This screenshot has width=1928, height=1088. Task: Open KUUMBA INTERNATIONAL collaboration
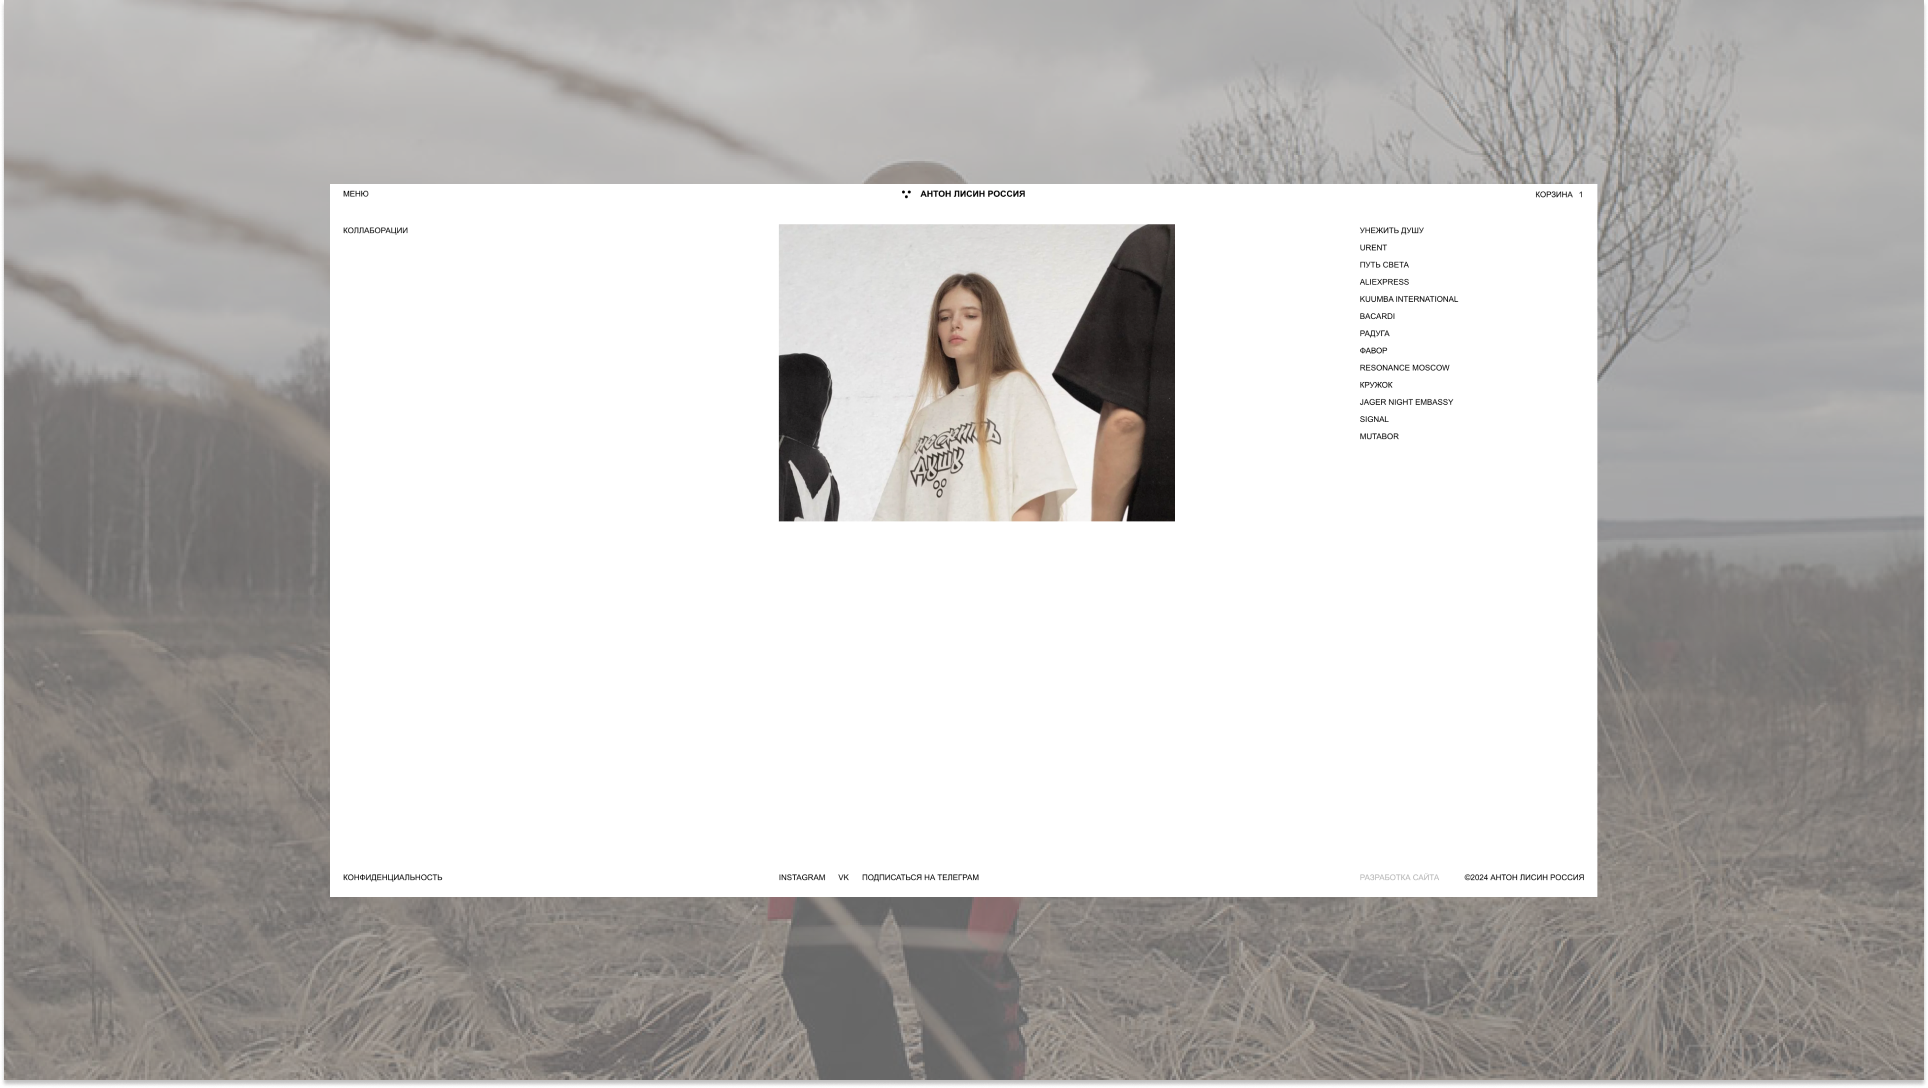pos(1408,299)
